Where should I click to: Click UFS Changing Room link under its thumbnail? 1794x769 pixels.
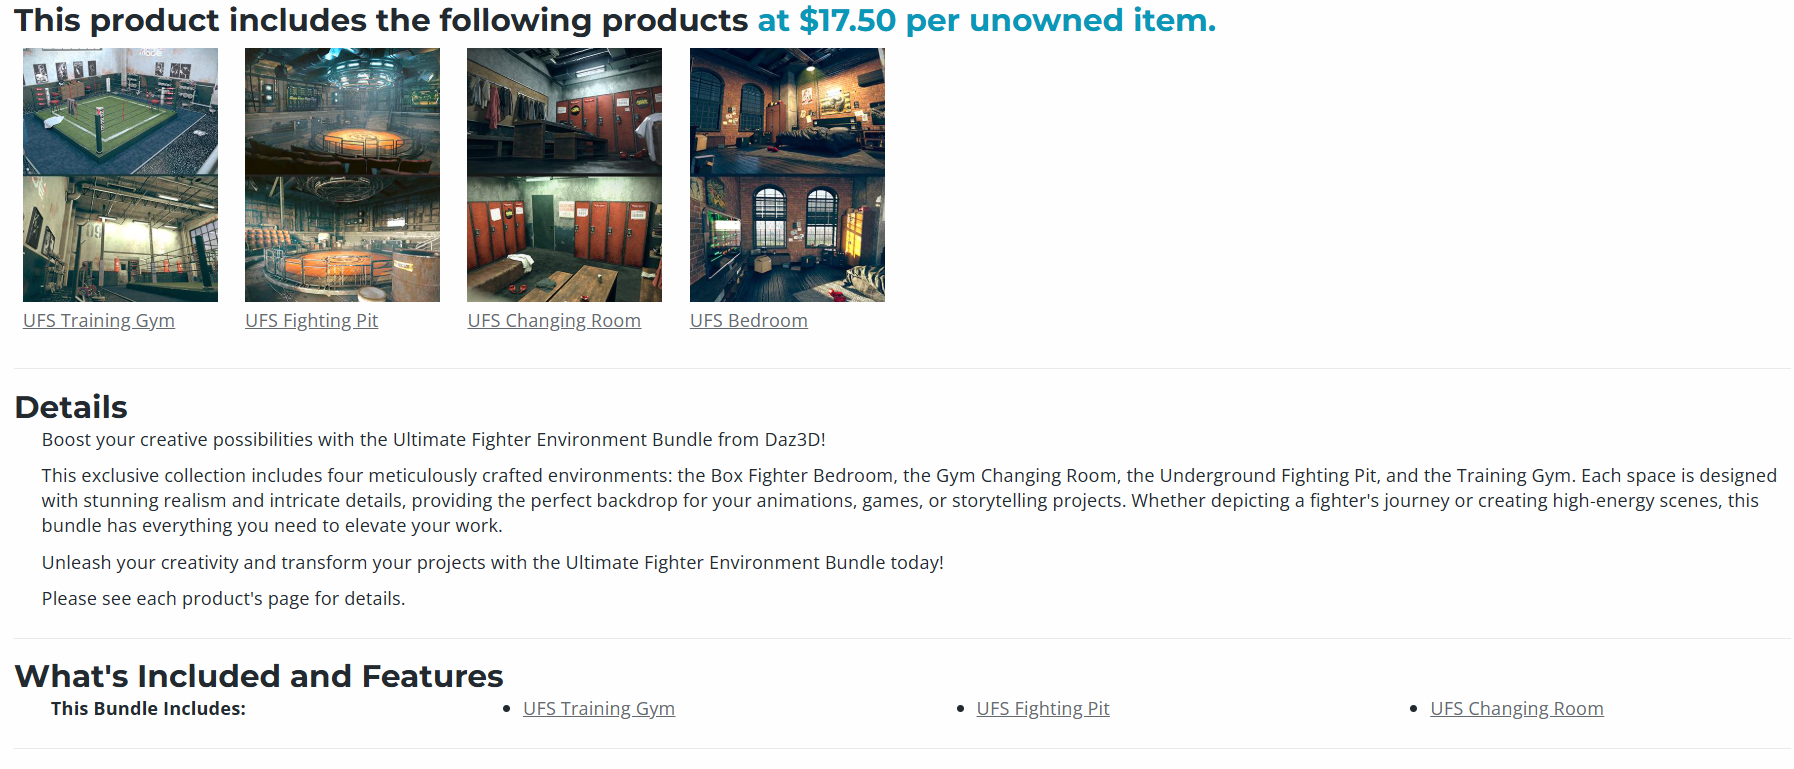point(554,321)
